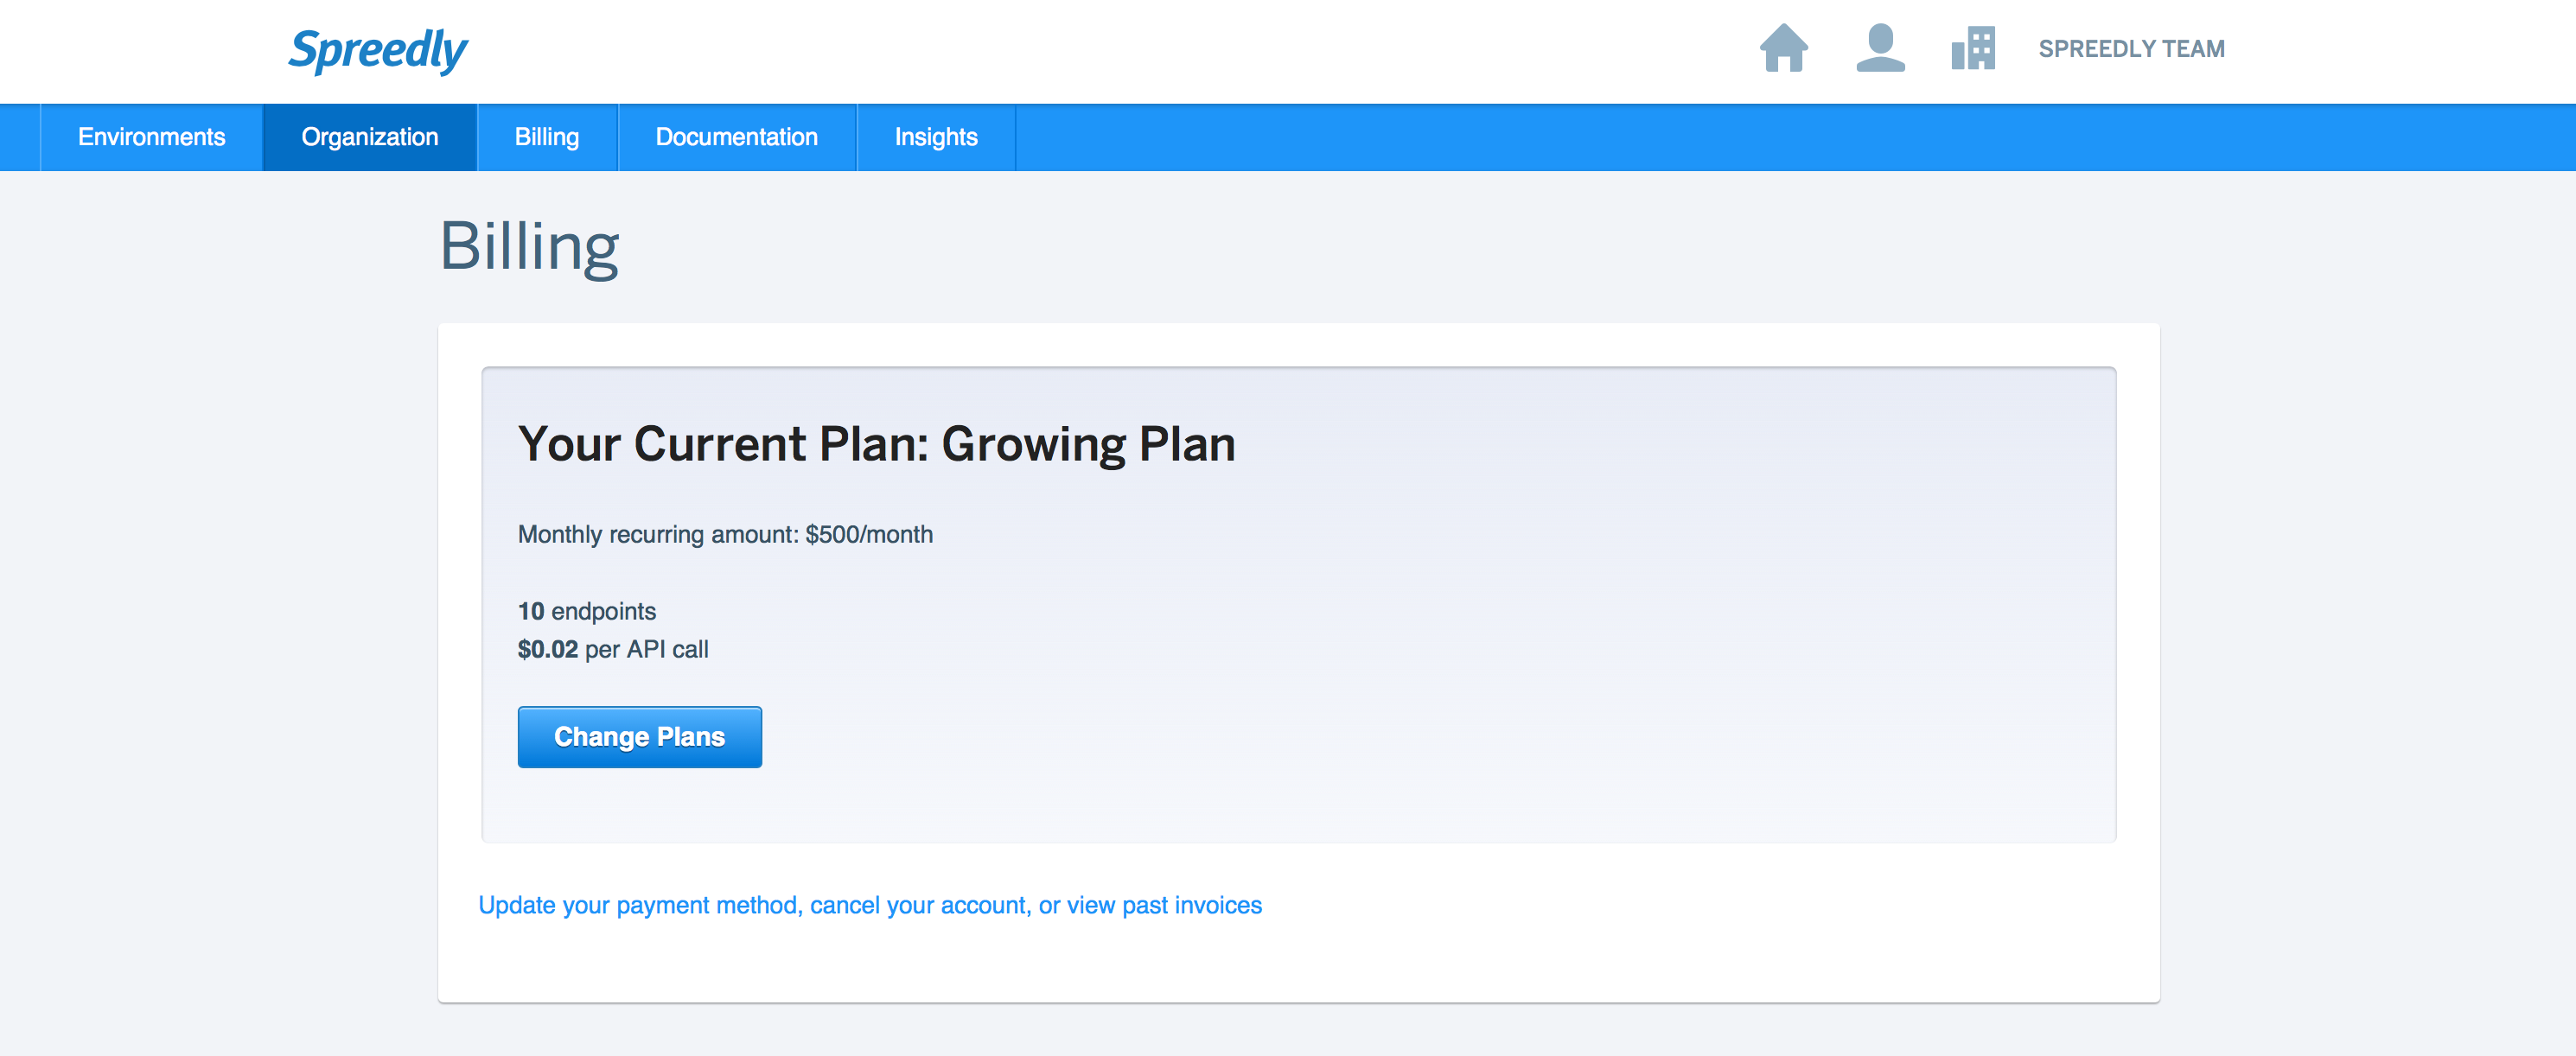Click the home icon in header
Image resolution: width=2576 pixels, height=1056 pixels.
1783,48
